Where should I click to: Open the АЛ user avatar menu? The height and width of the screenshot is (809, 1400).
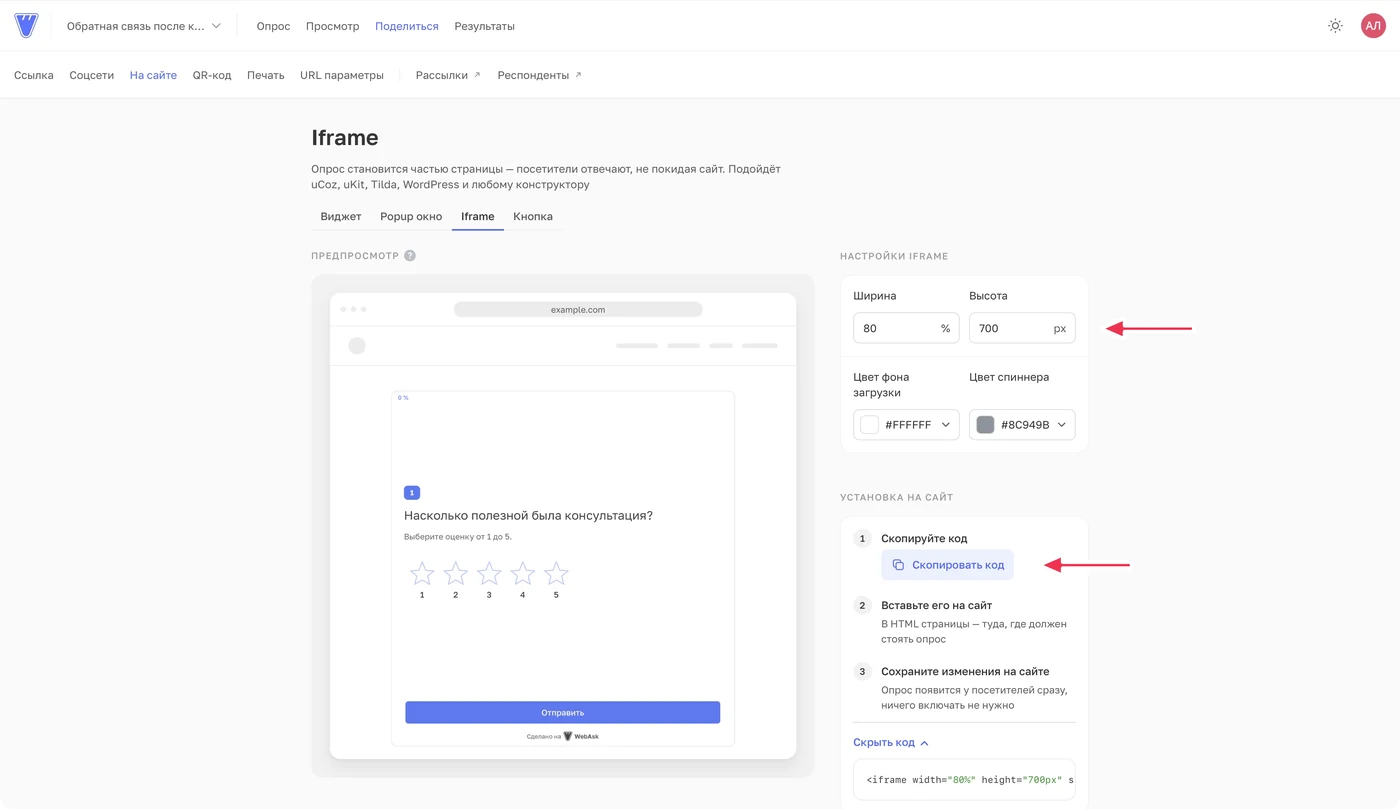click(x=1373, y=26)
